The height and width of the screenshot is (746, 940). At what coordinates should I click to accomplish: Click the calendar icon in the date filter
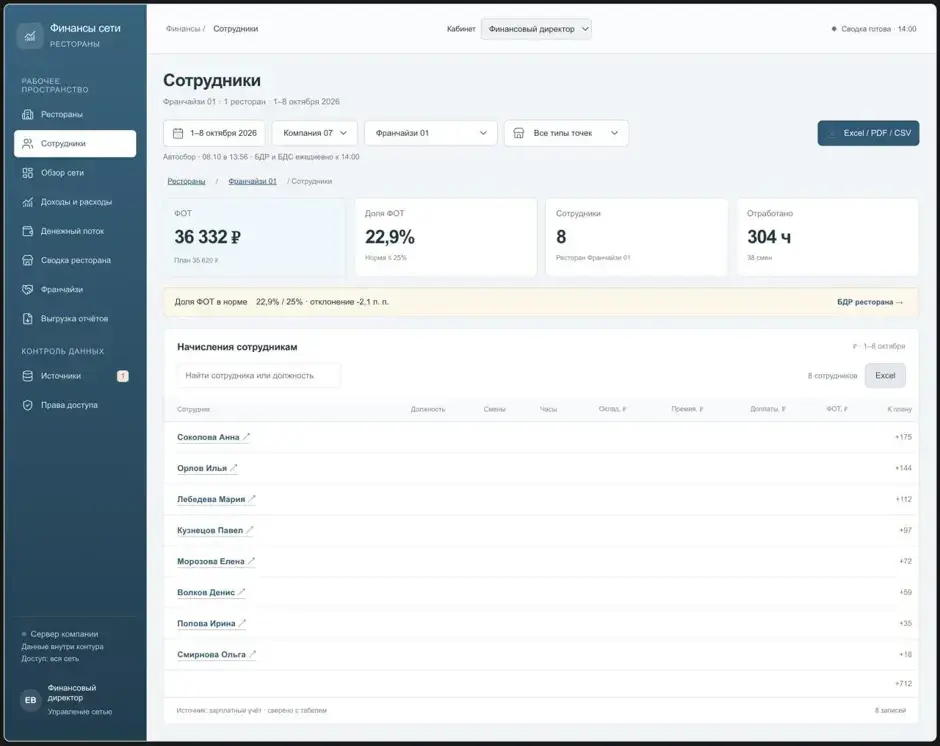pyautogui.click(x=178, y=133)
